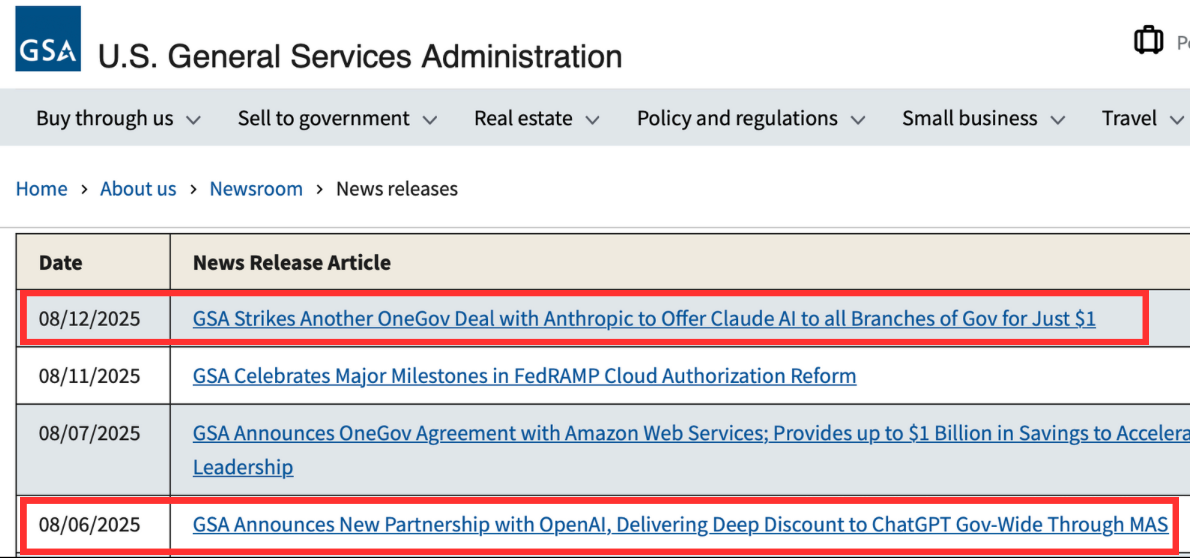Select News releases breadcrumb text
Viewport: 1190px width, 558px height.
click(x=397, y=188)
